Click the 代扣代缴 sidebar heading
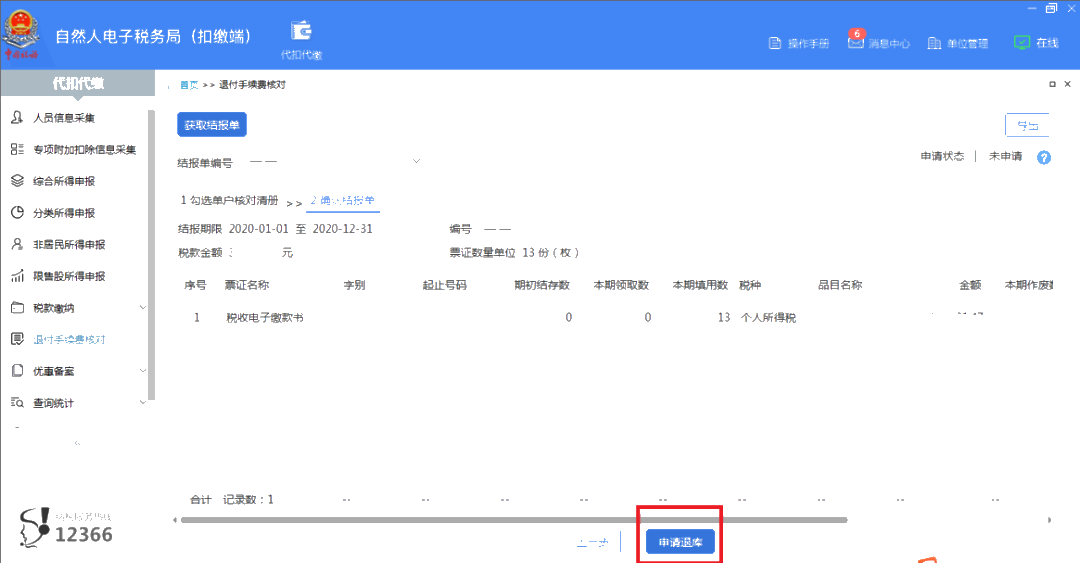Screen dimensions: 1080x563 click(x=78, y=83)
